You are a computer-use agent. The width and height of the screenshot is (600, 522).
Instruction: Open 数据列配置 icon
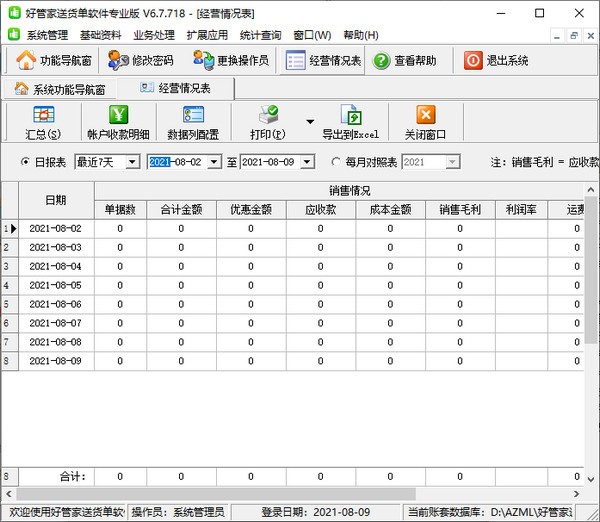click(193, 115)
